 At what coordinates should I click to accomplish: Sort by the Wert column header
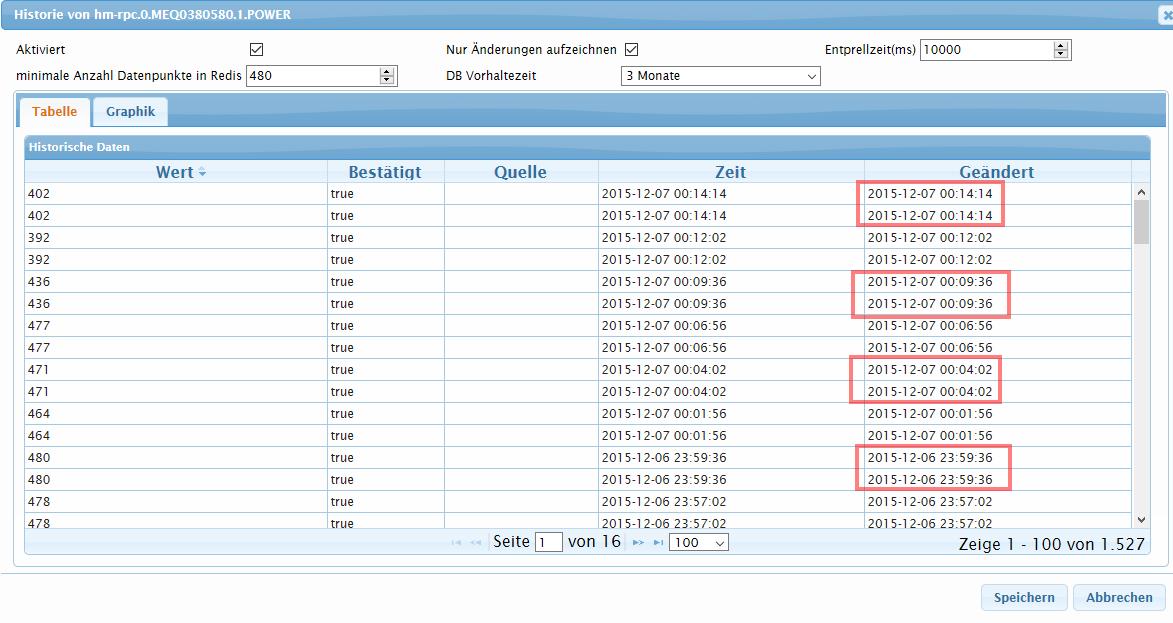coord(176,172)
